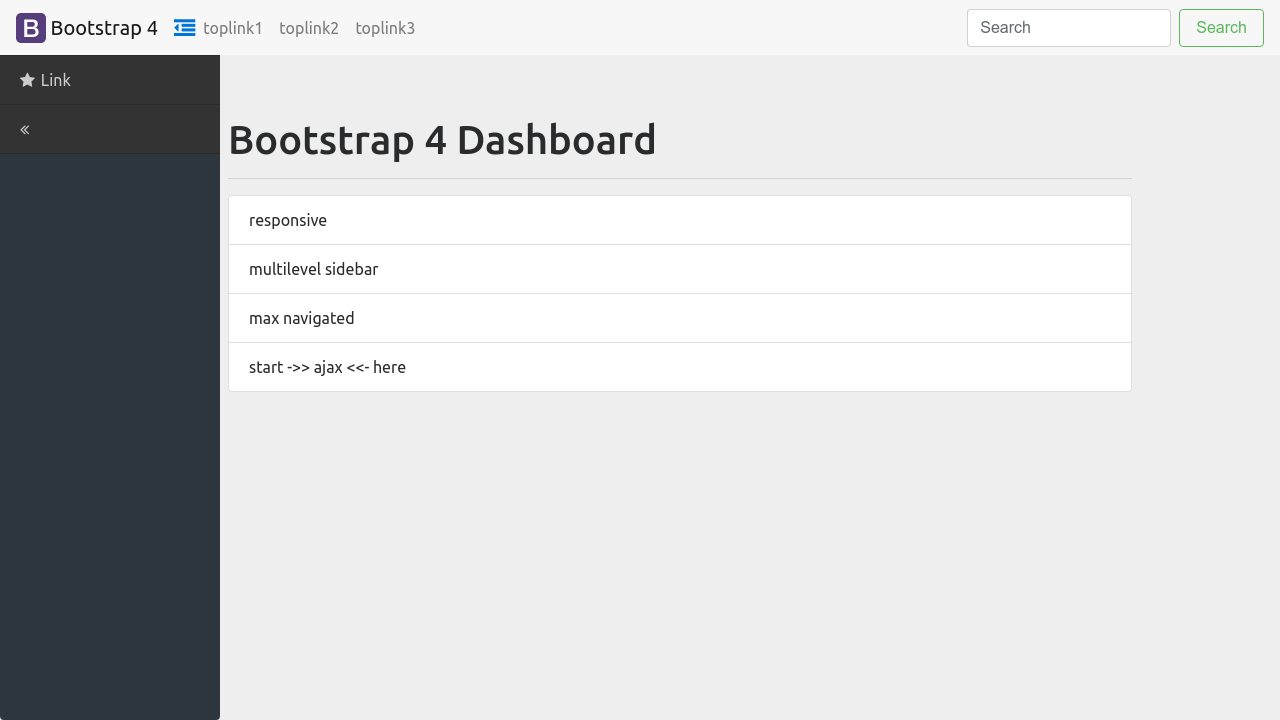The image size is (1280, 720).
Task: Open toplink1 in the navbar
Action: click(x=233, y=28)
